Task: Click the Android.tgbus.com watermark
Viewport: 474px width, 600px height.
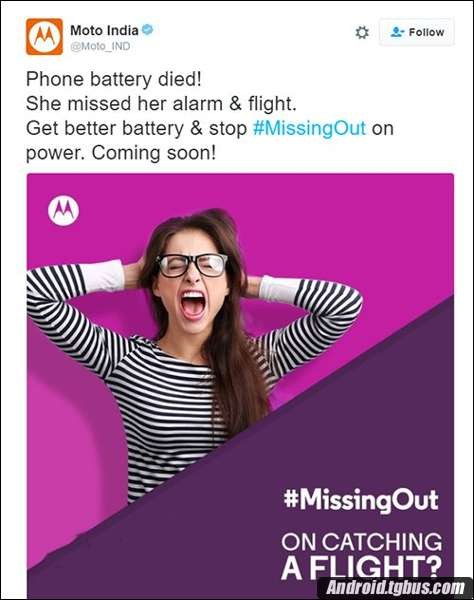Action: 396,587
